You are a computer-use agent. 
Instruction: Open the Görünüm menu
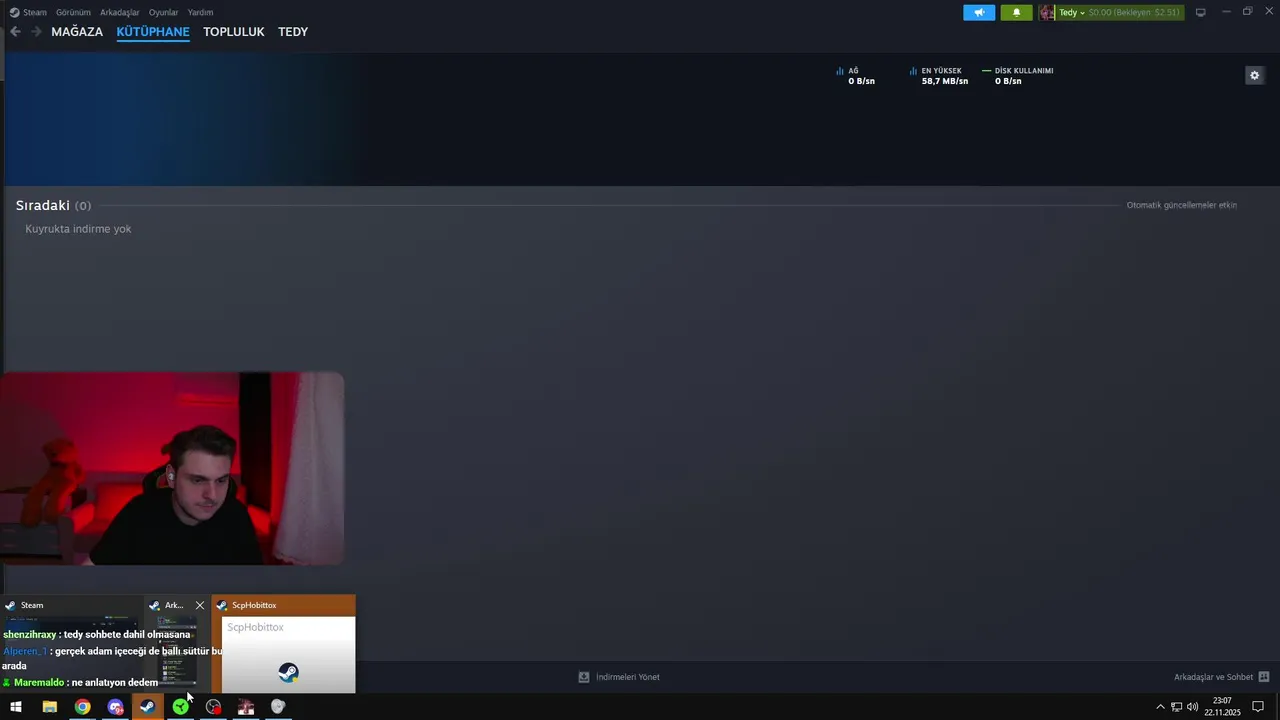73,12
